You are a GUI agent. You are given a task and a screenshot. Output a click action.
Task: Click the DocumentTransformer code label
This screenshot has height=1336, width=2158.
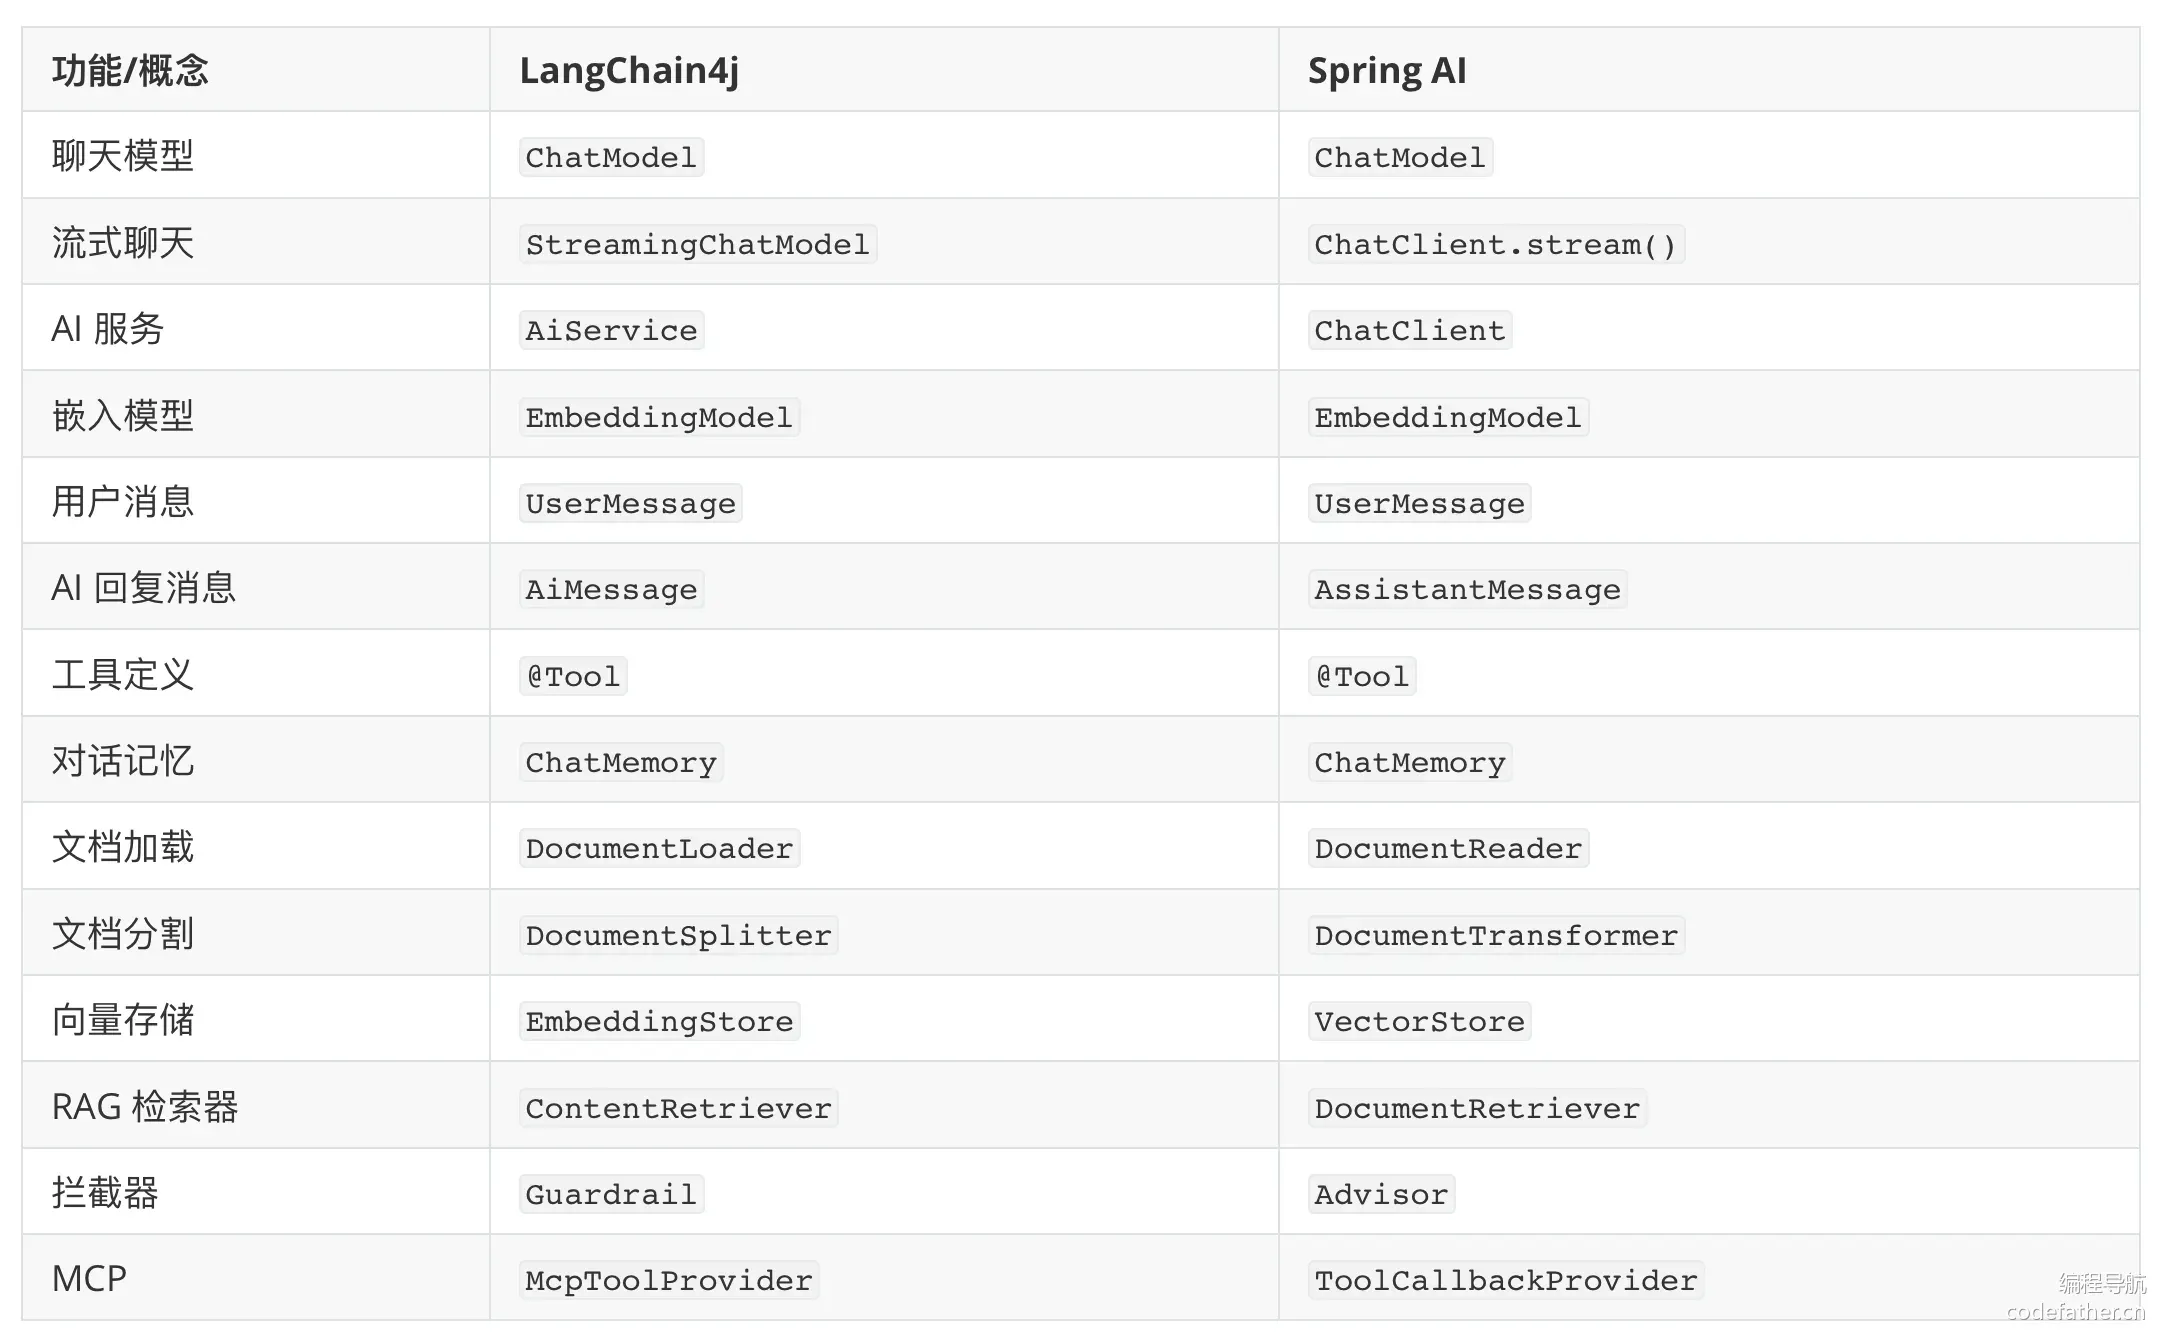click(x=1496, y=935)
